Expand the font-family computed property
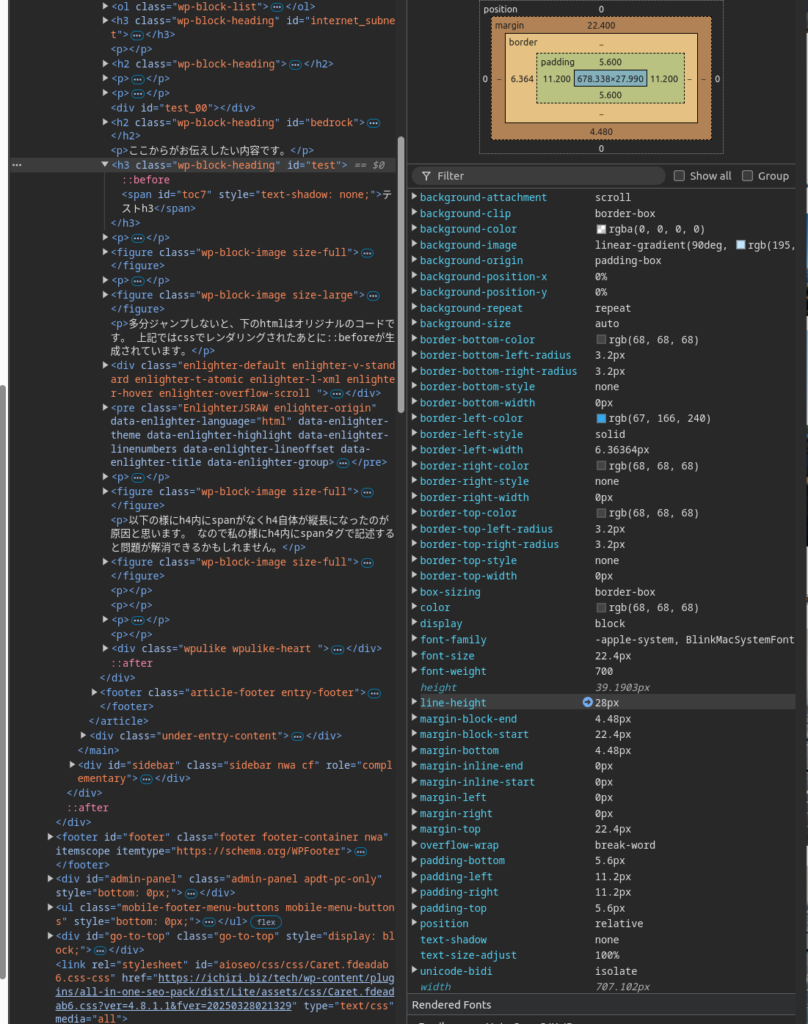Viewport: 808px width, 1024px height. [x=414, y=639]
